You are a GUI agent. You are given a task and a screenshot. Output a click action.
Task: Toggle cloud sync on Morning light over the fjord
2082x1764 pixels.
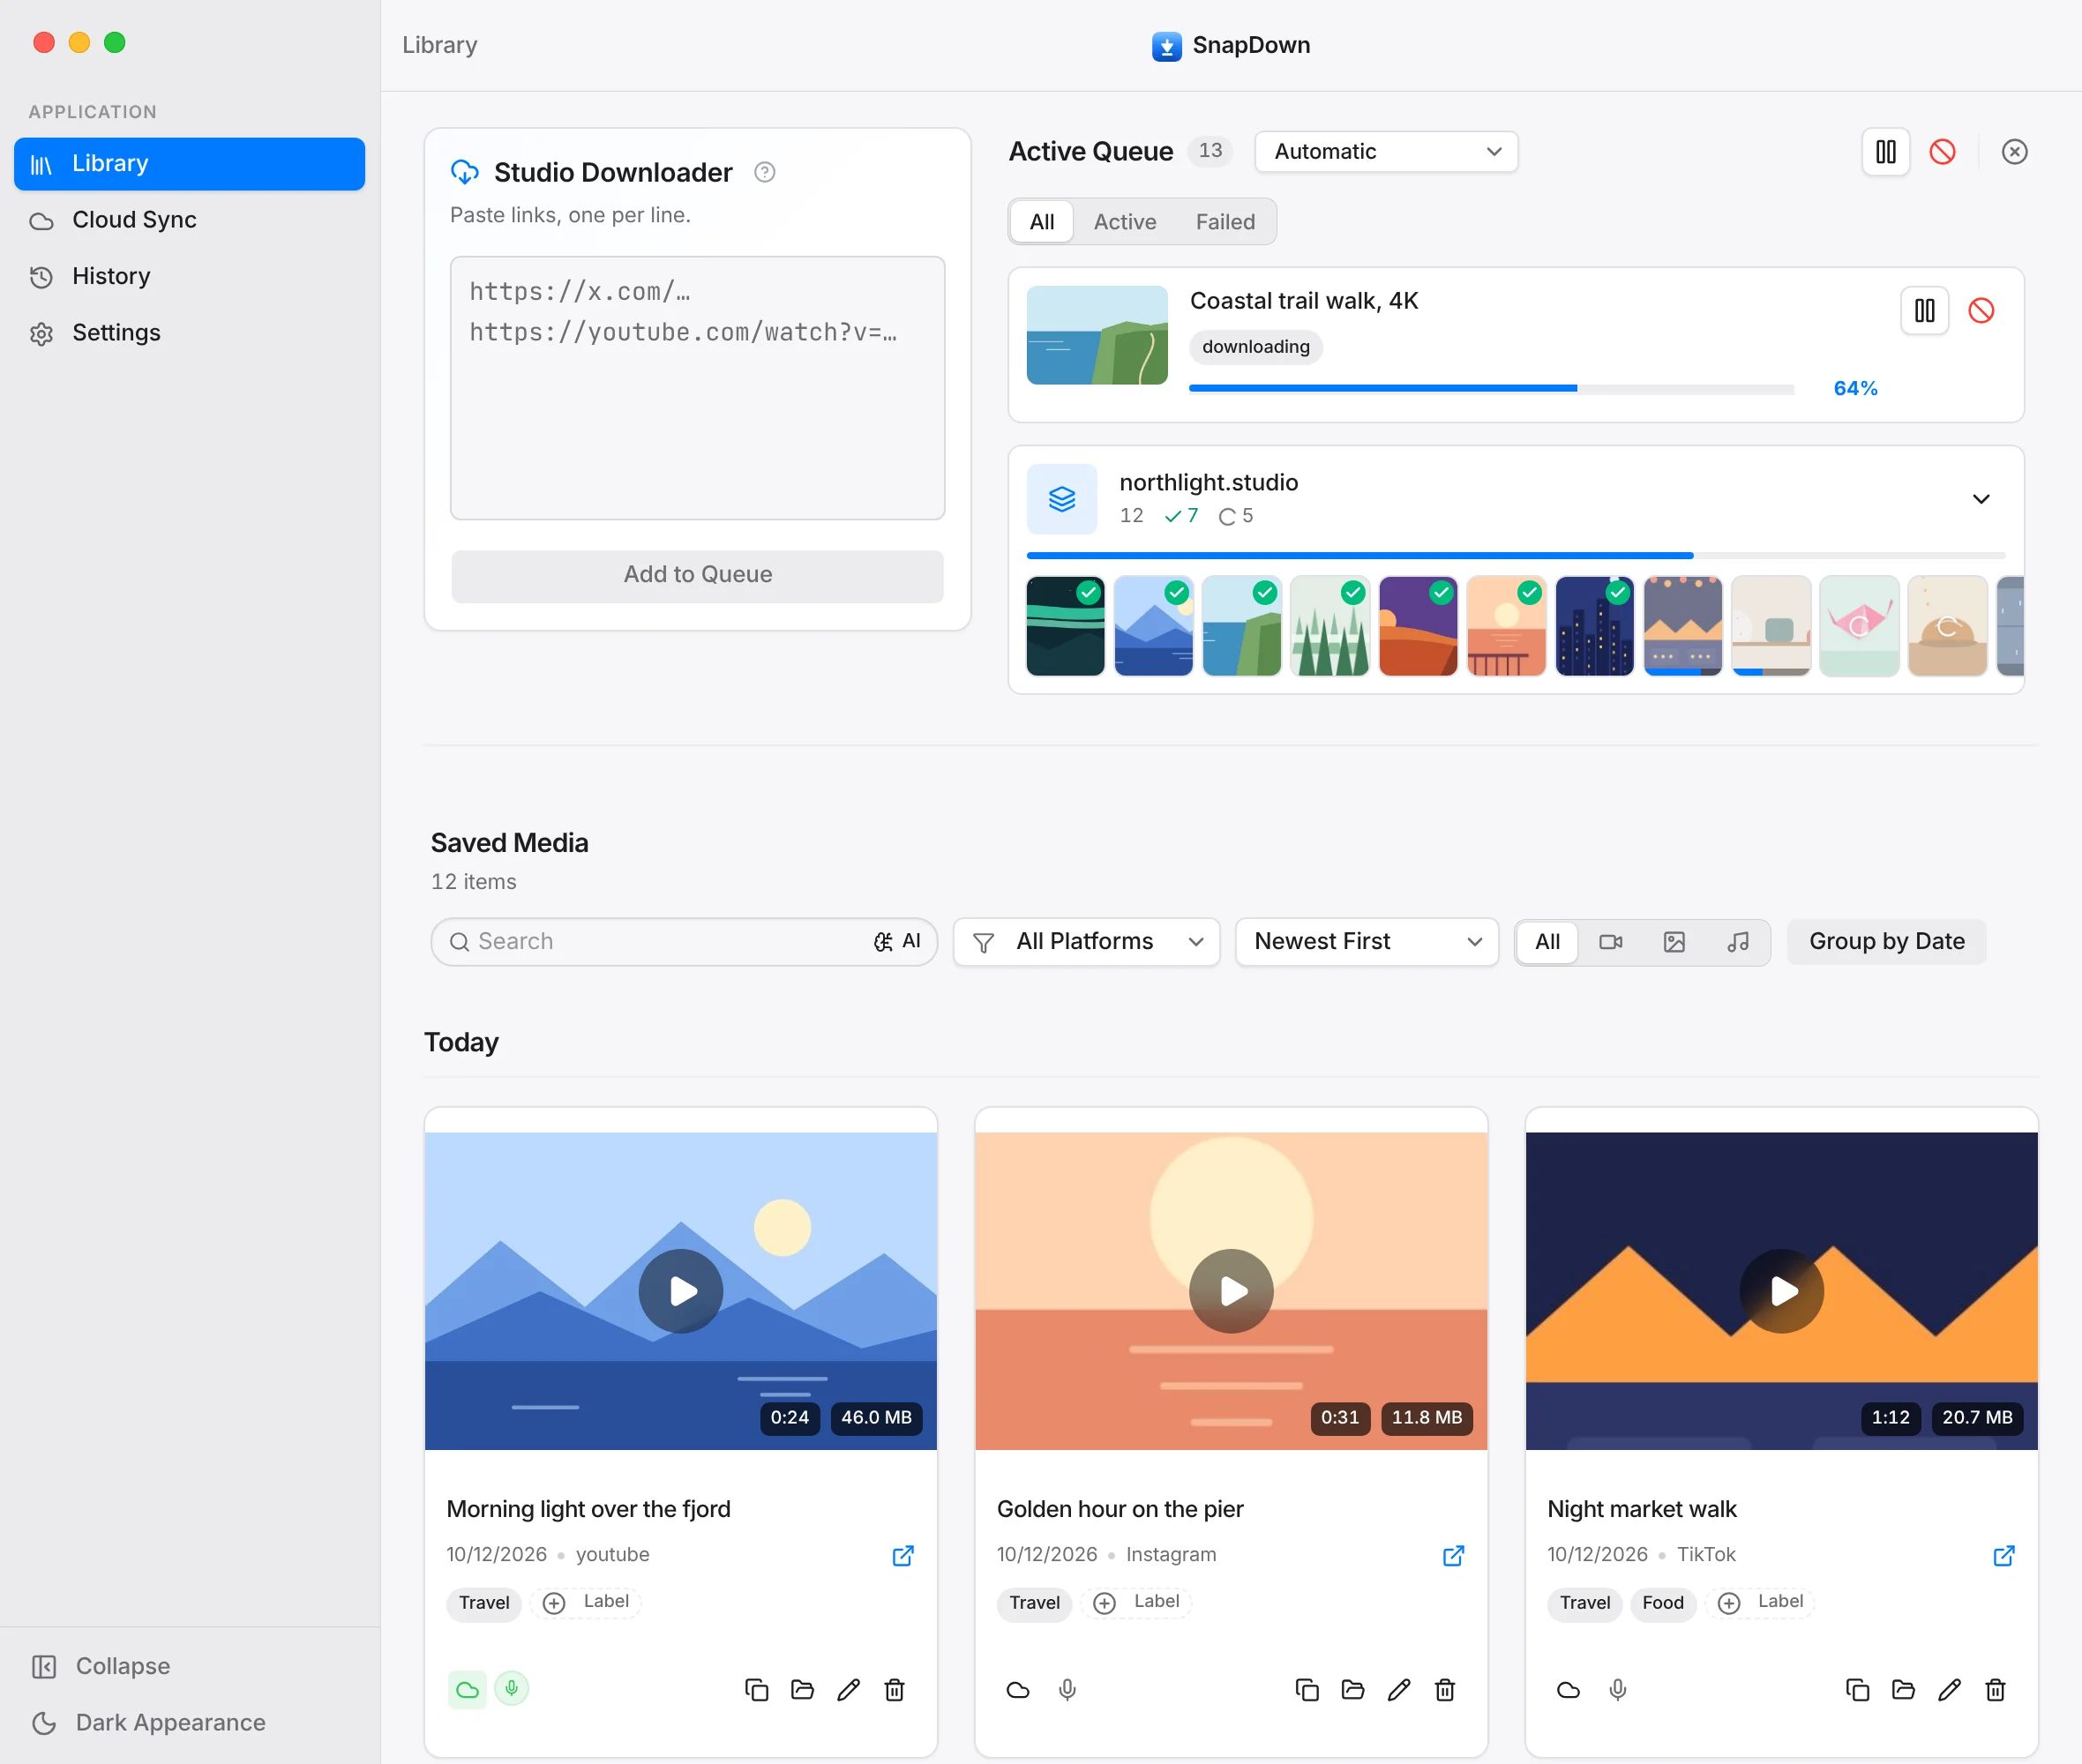[x=467, y=1690]
